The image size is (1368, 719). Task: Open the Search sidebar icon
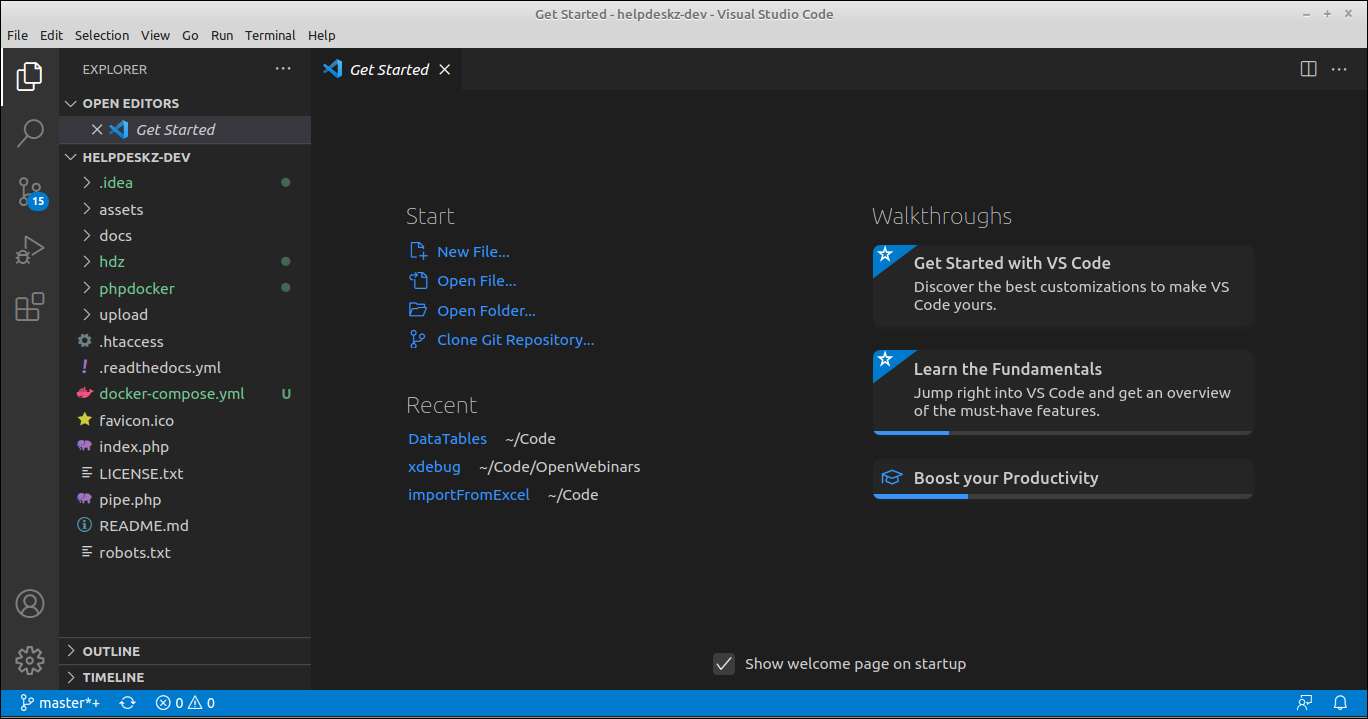(x=30, y=131)
